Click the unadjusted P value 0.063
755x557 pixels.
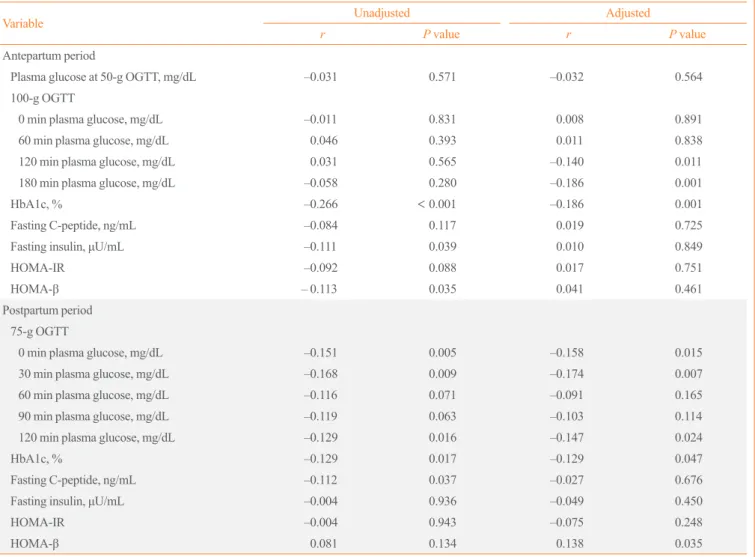point(443,416)
